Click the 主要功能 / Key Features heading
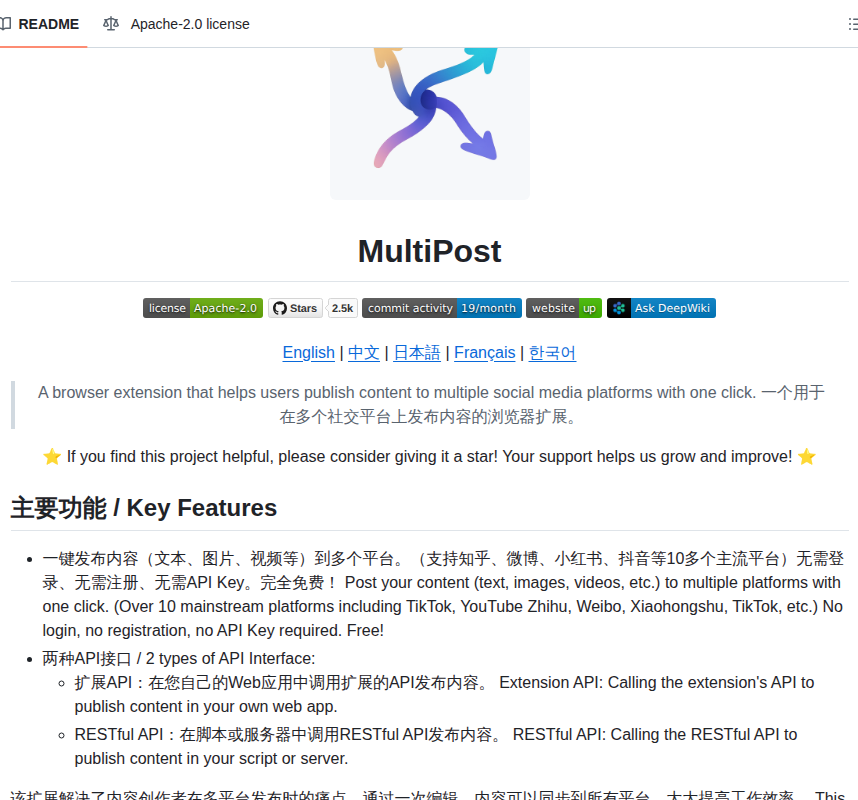The width and height of the screenshot is (858, 800). click(x=144, y=508)
